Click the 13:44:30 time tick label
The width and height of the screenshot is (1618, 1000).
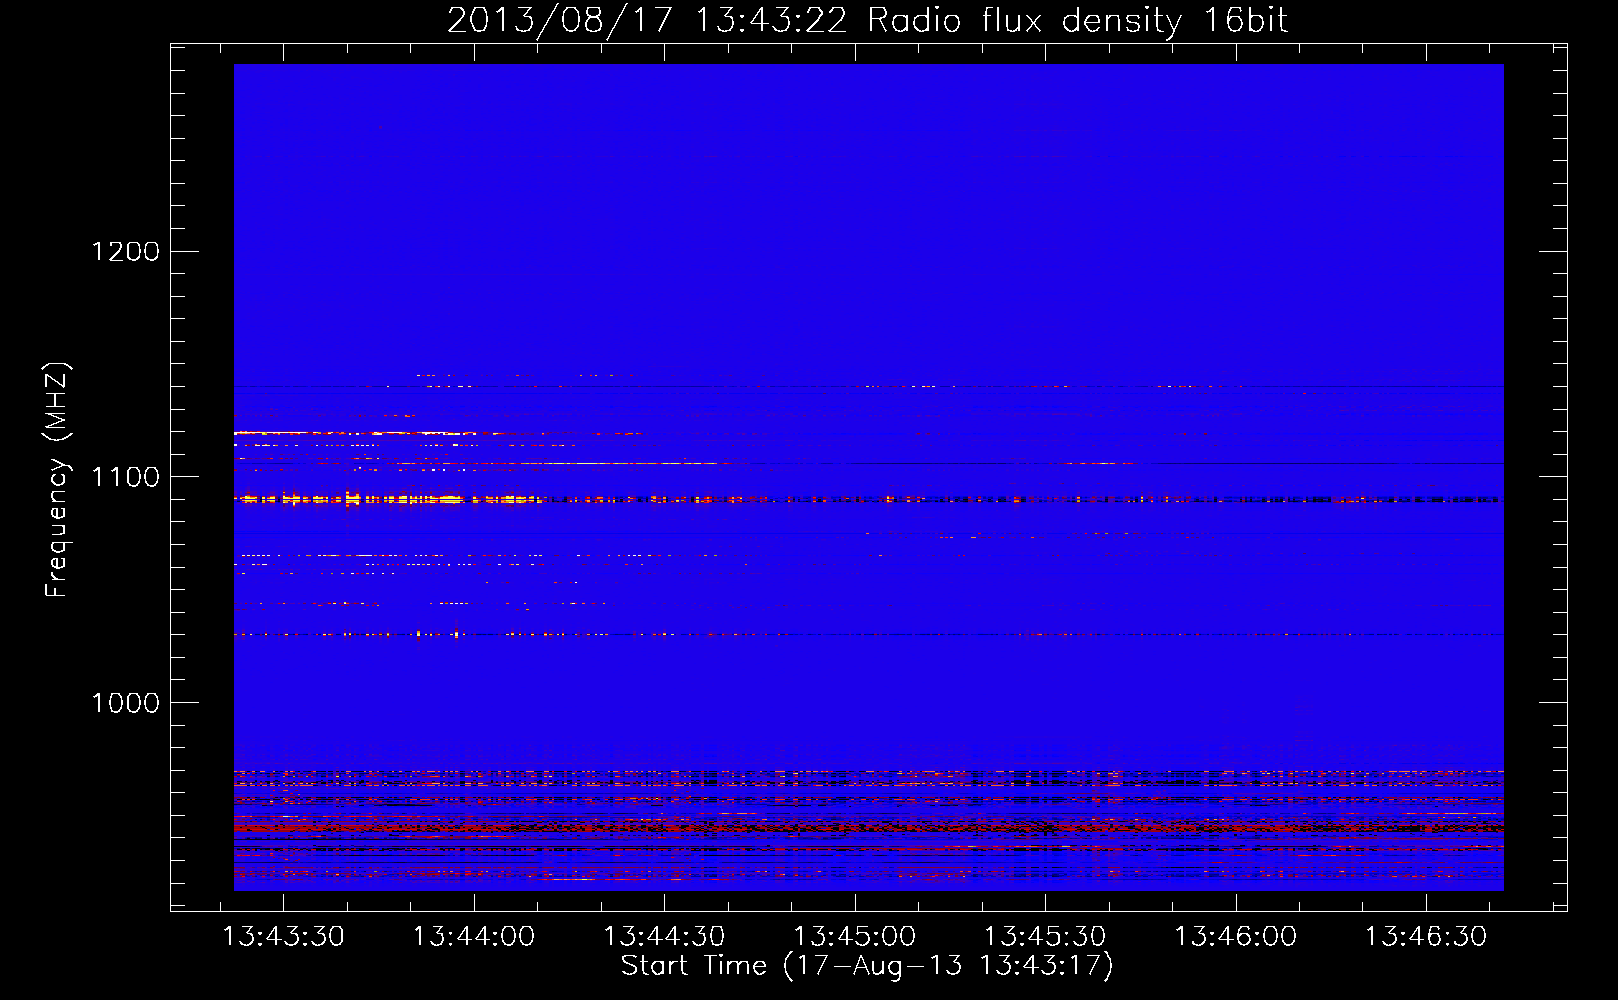(664, 937)
